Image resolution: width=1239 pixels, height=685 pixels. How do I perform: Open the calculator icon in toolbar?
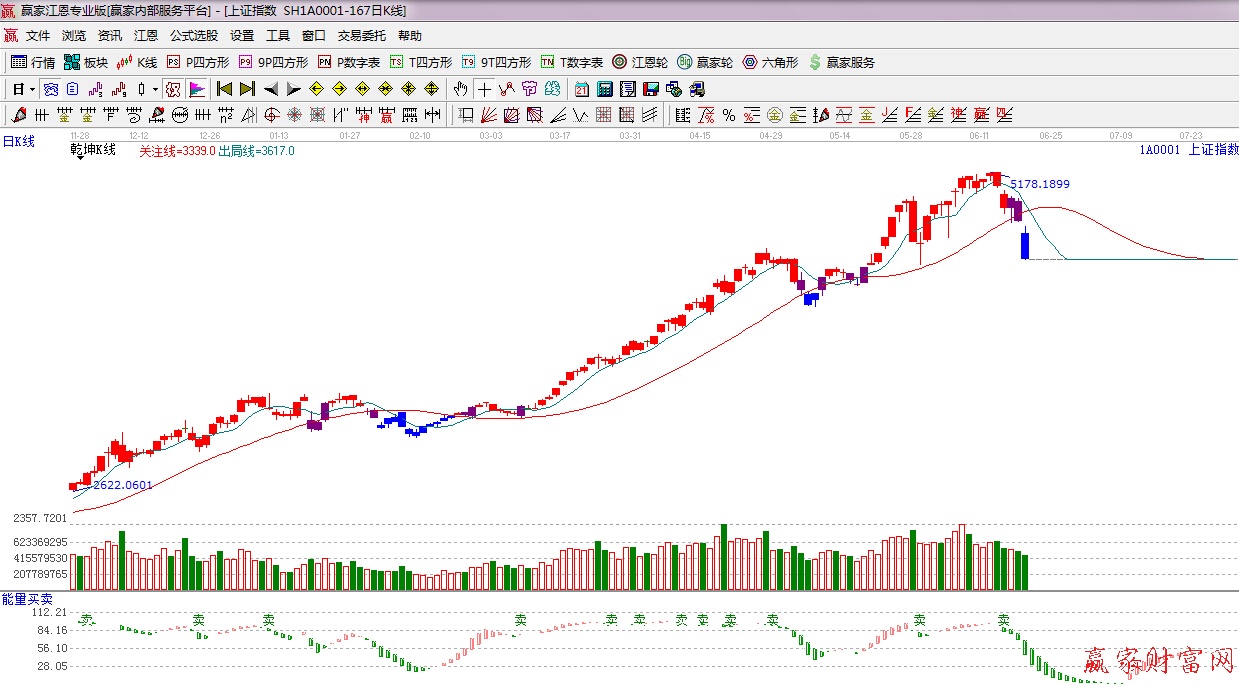(604, 89)
